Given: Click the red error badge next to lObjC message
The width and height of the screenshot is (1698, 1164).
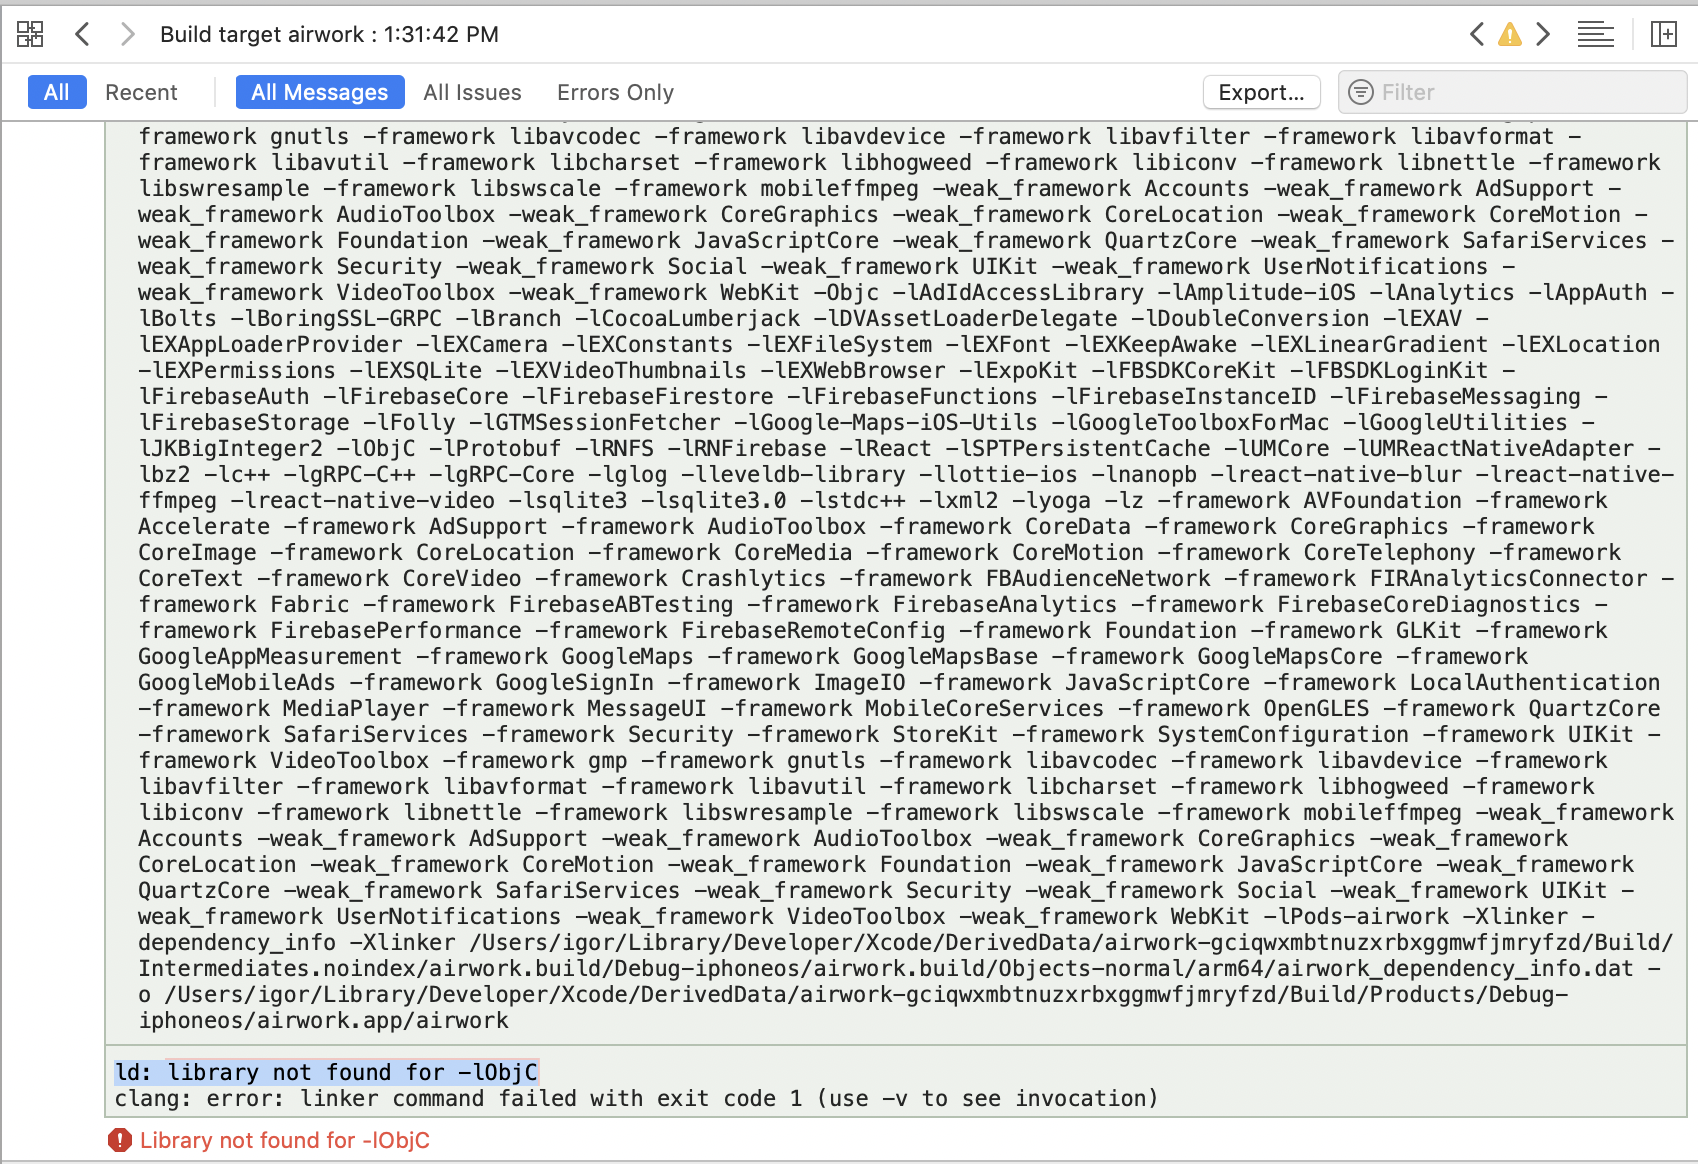Looking at the screenshot, I should (119, 1140).
